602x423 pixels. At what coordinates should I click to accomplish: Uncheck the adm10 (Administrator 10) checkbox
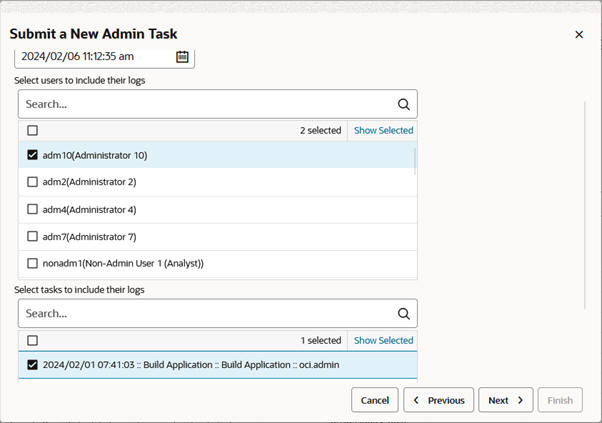33,155
